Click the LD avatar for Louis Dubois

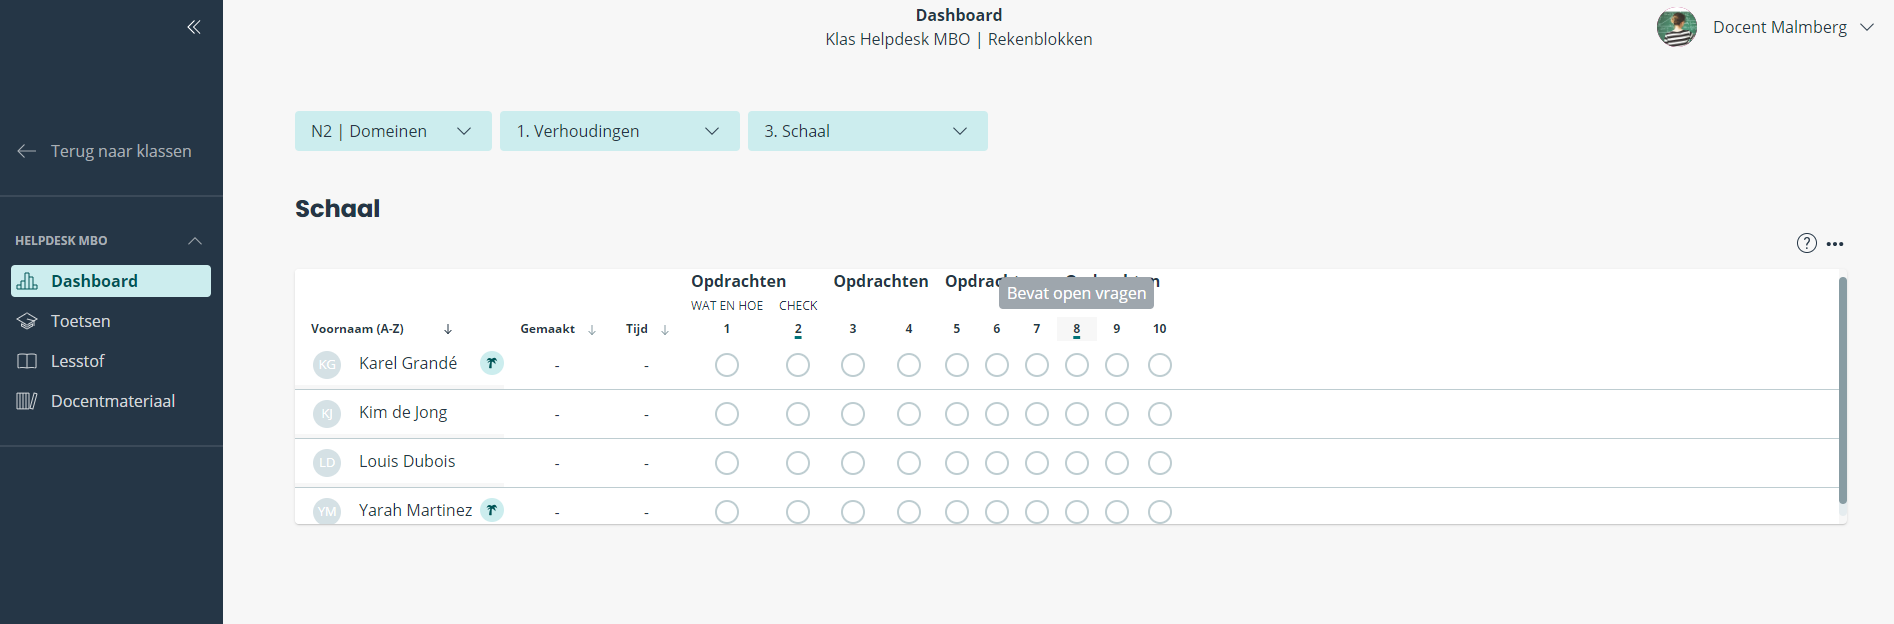[x=327, y=463]
